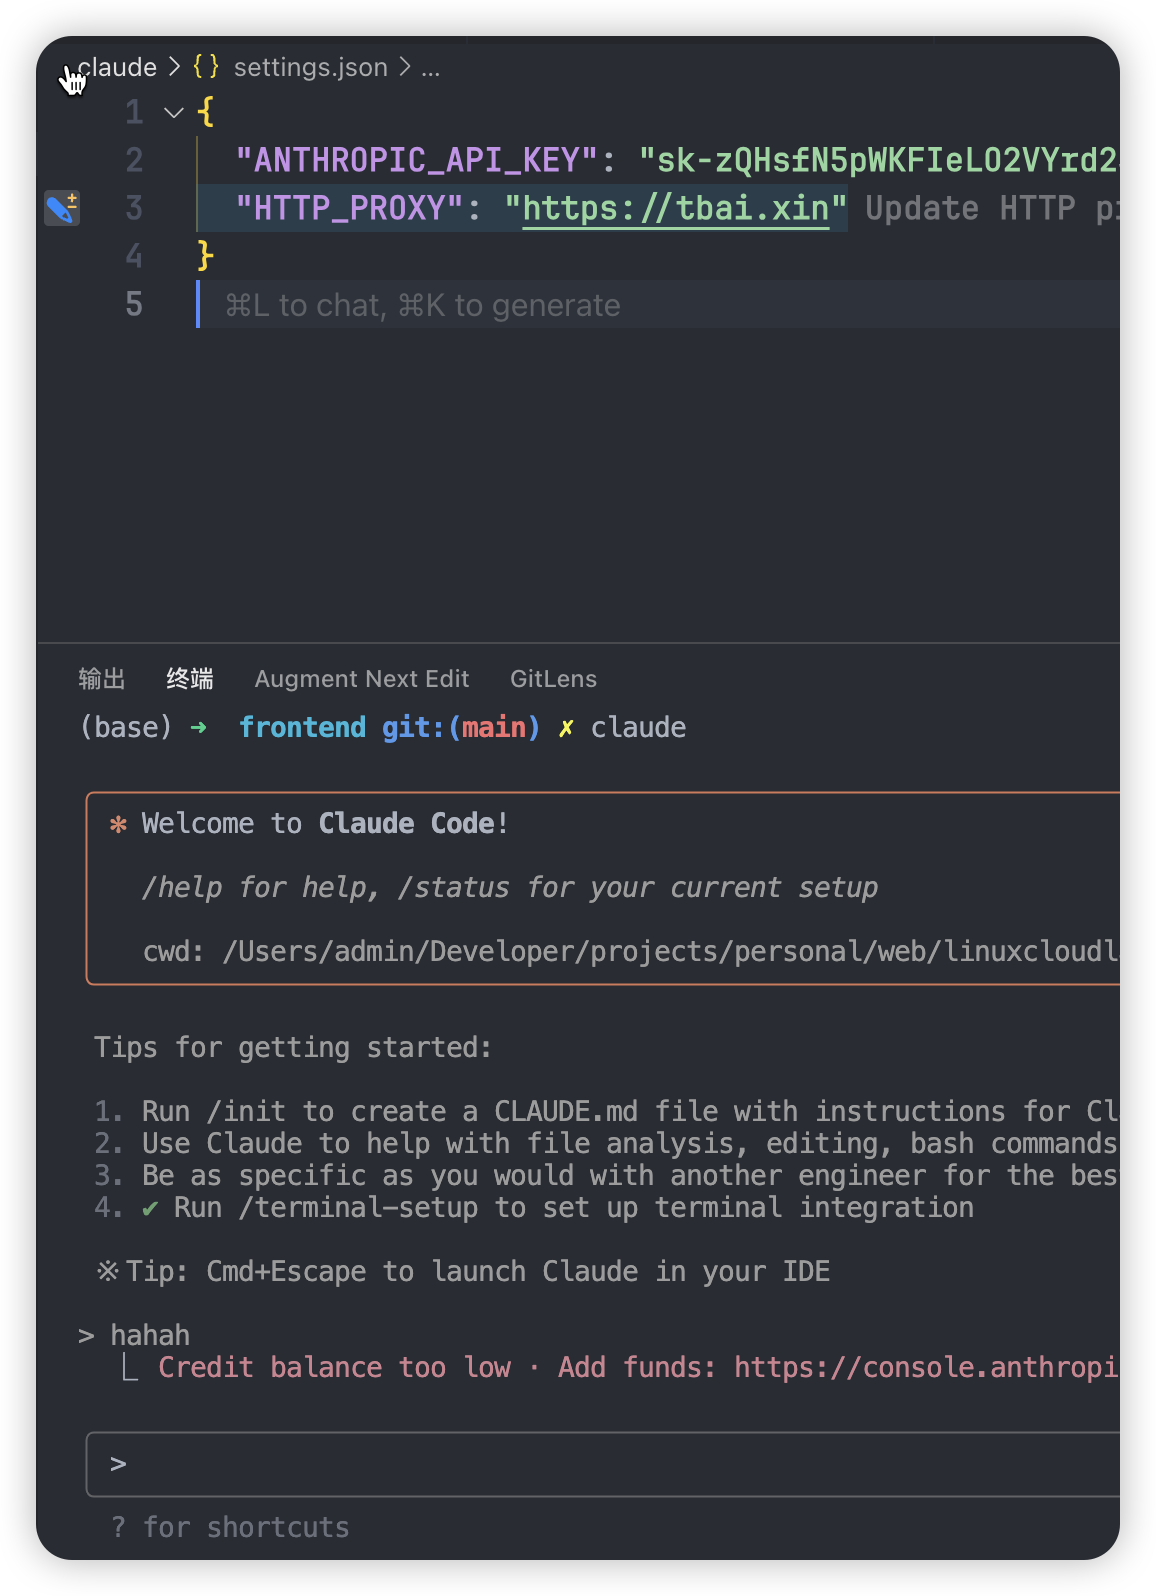
Task: Click chevron between claude and settings.json
Action: coord(174,67)
